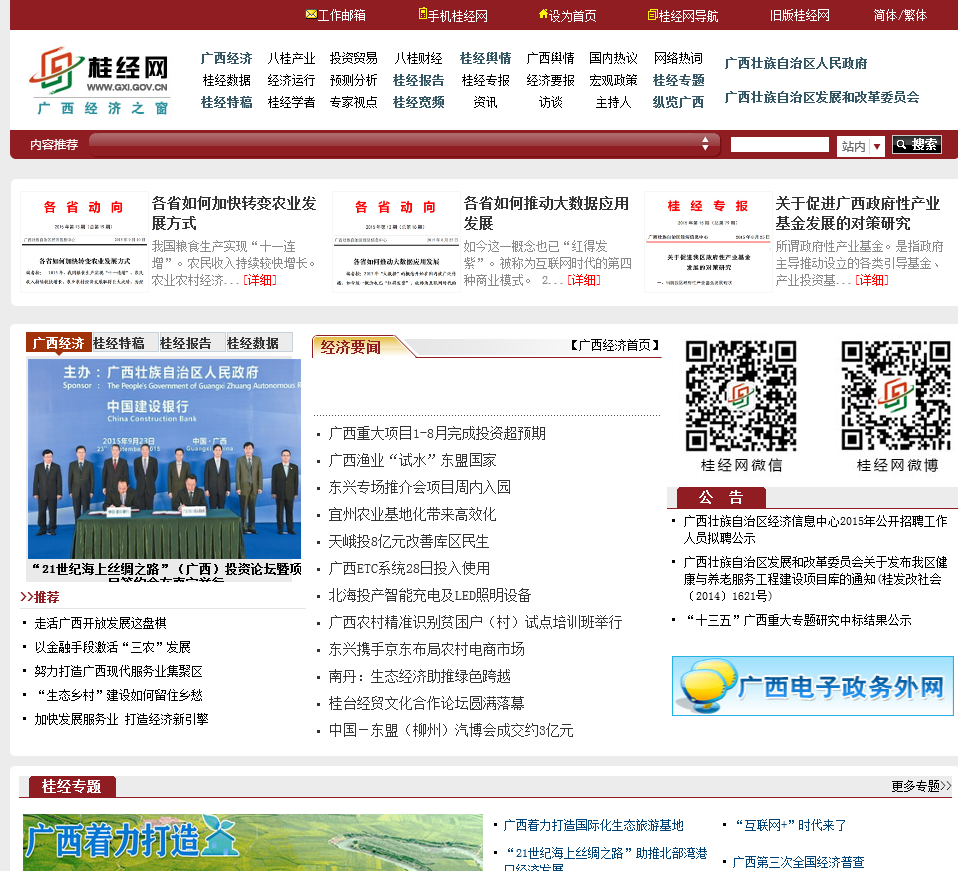958x871 pixels.
Task: Click [详细] under 农业发展方式 article
Action: pyautogui.click(x=260, y=280)
